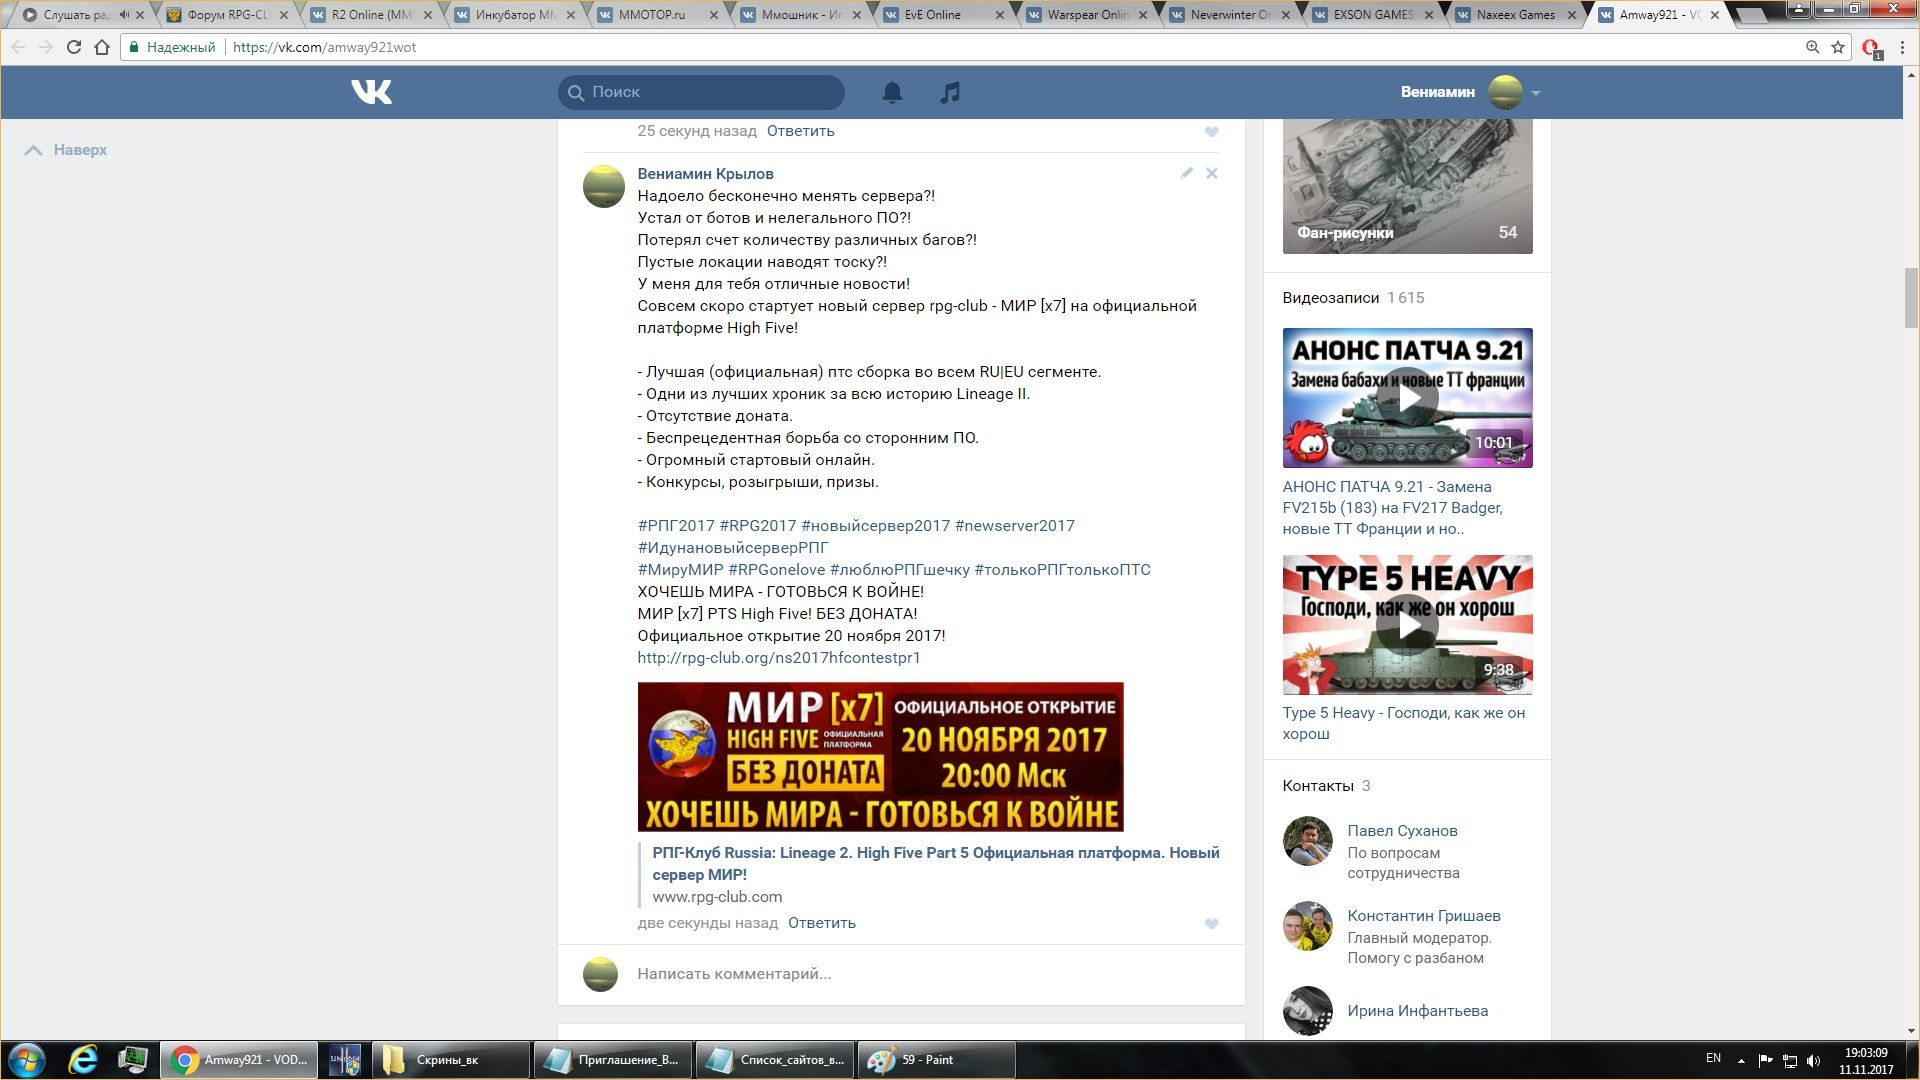
Task: Expand the Вениамин profile dropdown arrow
Action: 1535,93
